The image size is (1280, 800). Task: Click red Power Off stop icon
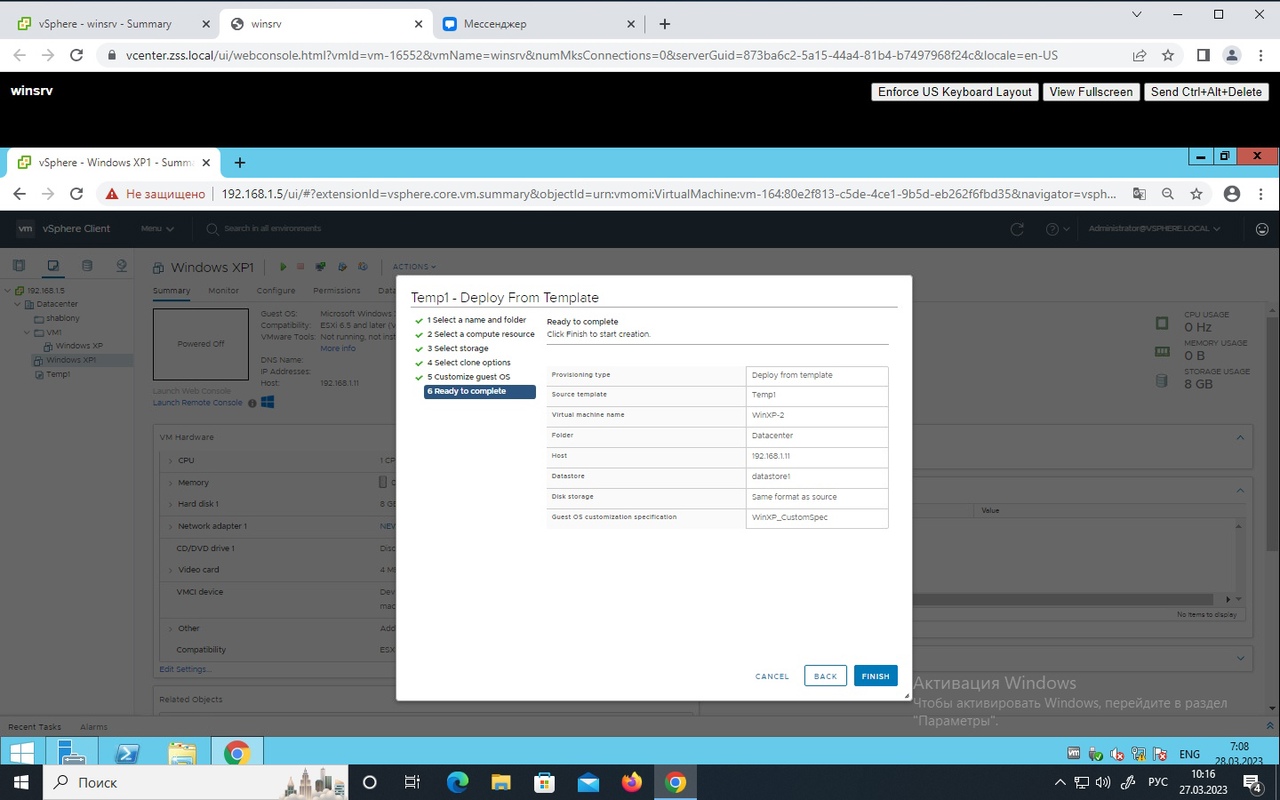[300, 267]
